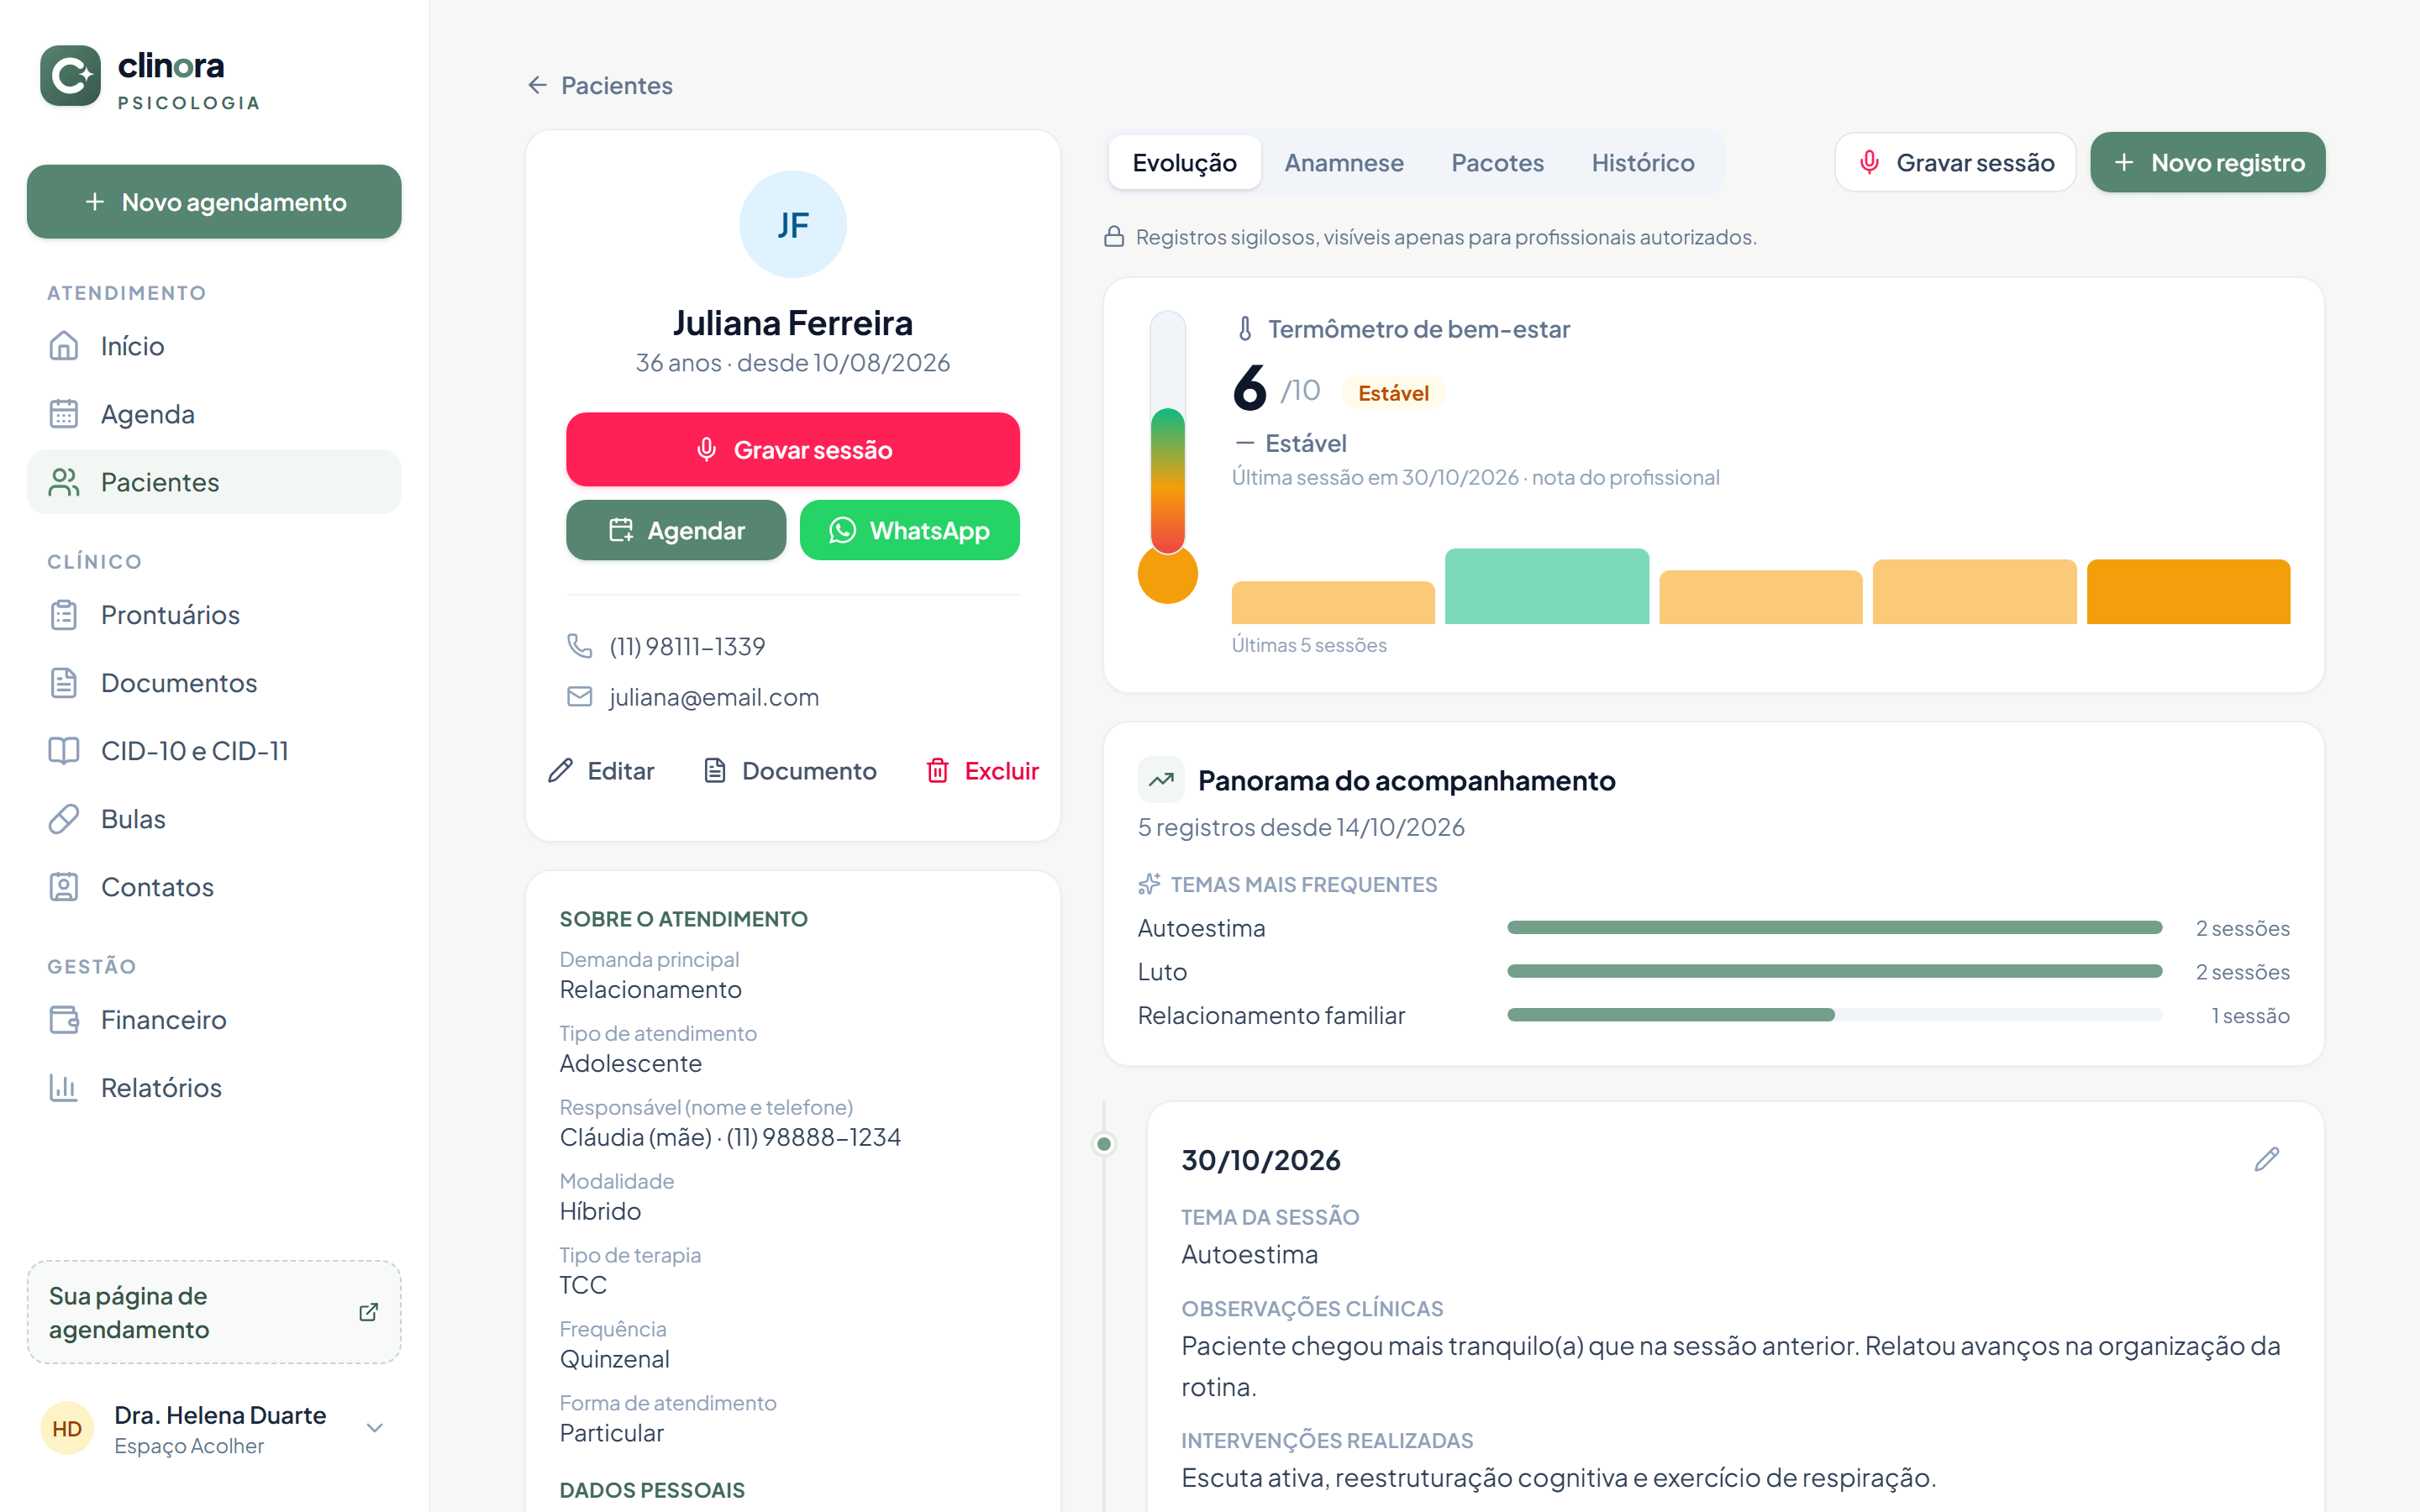
Task: Click Novo agendamento button
Action: 214,202
